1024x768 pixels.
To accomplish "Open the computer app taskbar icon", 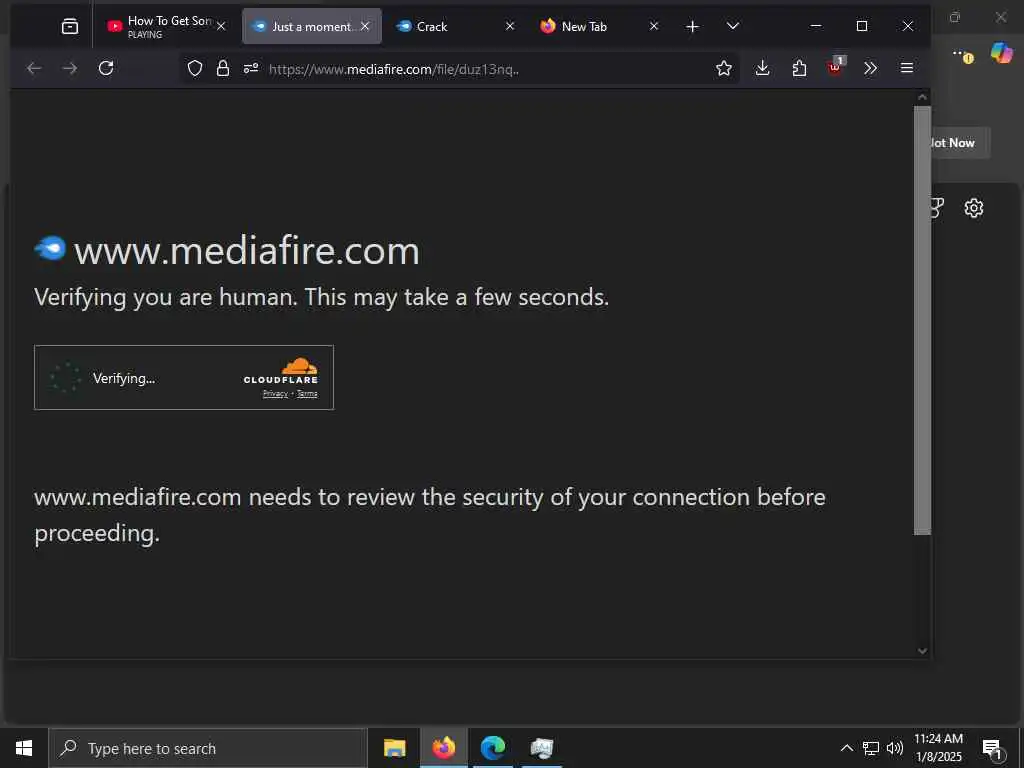I will point(542,748).
